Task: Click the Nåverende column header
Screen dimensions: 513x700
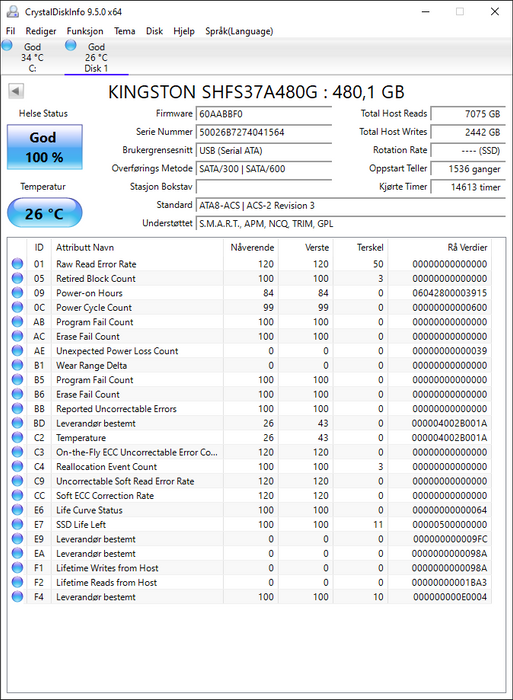Action: pyautogui.click(x=252, y=247)
